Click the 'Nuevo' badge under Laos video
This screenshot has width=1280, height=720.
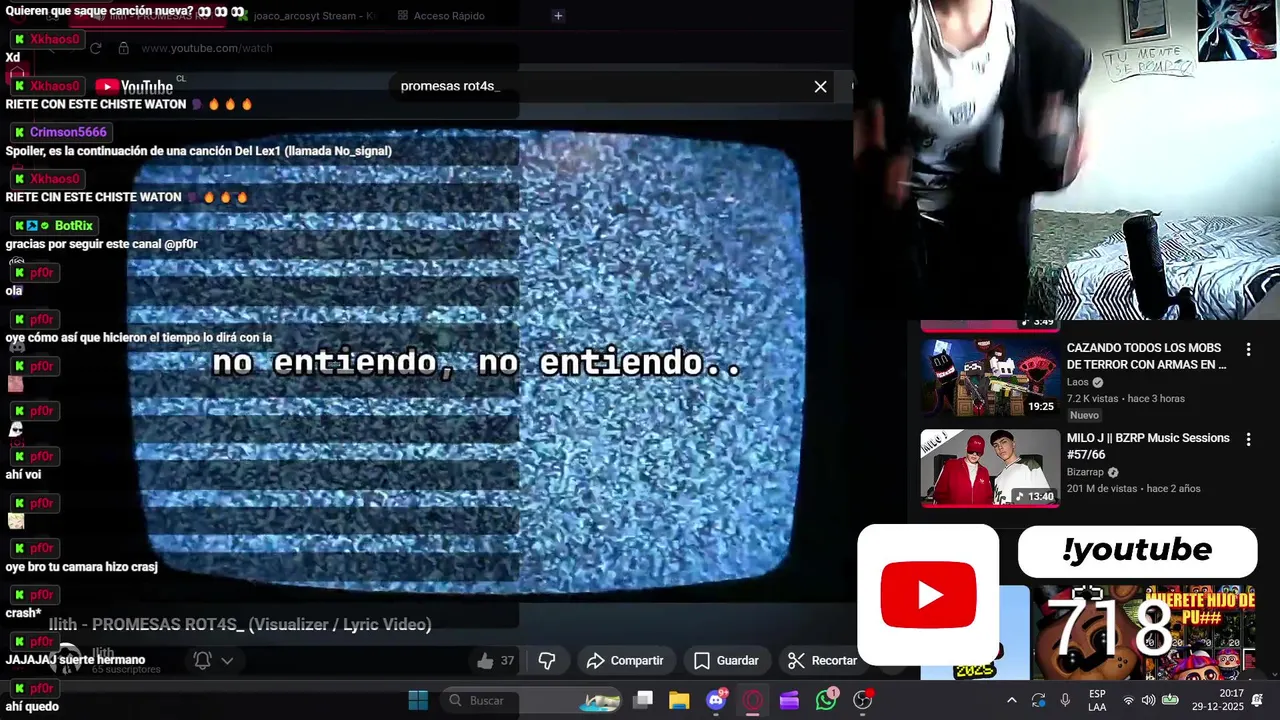tap(1084, 415)
